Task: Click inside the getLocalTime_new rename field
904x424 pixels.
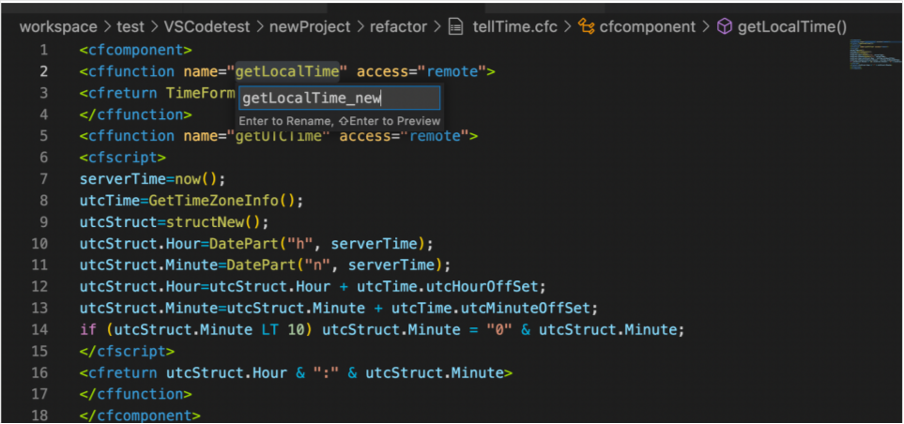Action: click(x=338, y=98)
